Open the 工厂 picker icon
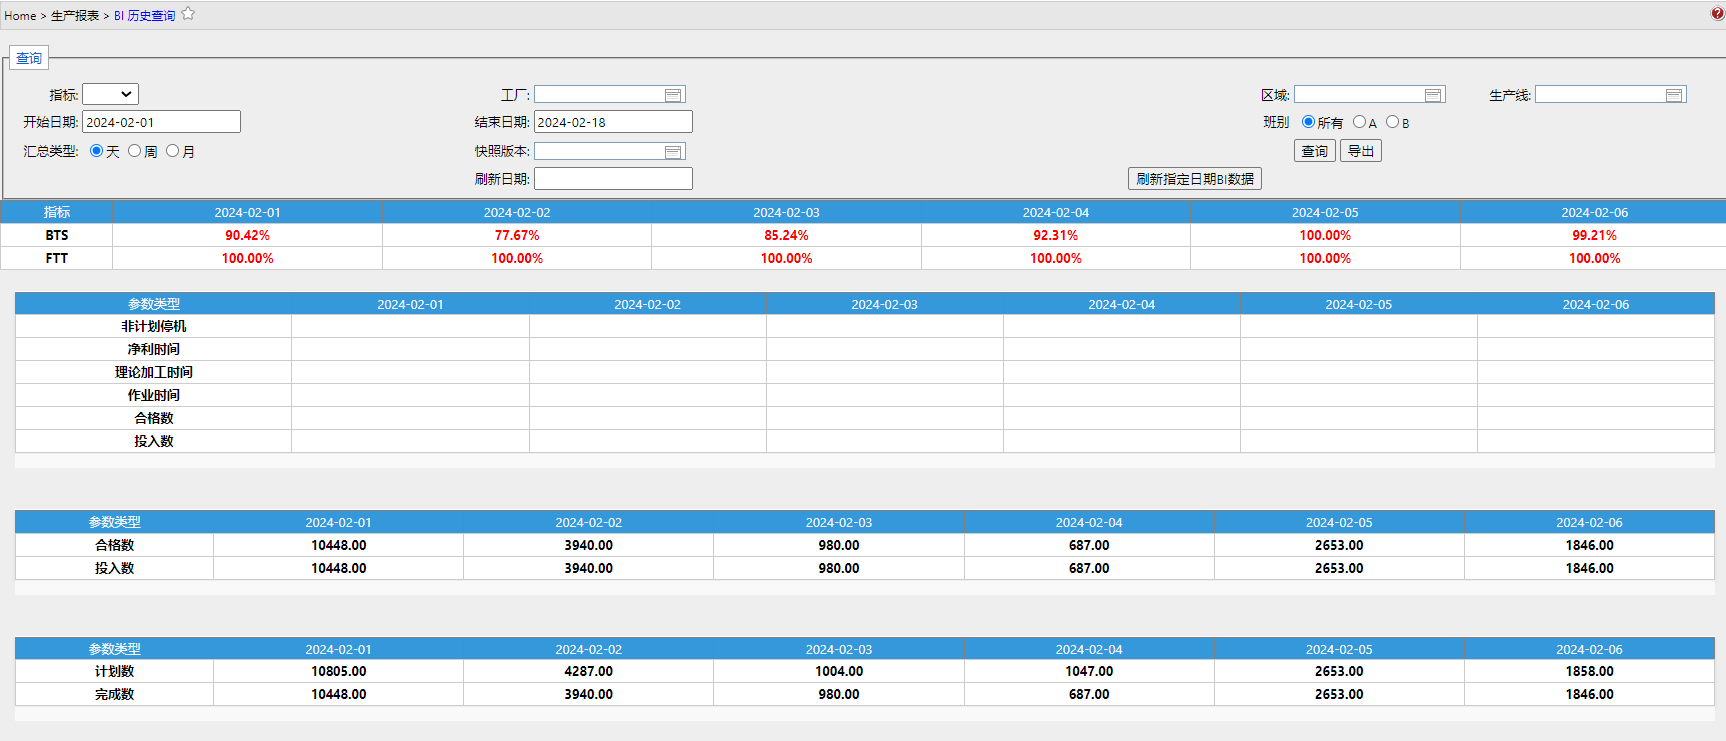Viewport: 1726px width, 741px height. (673, 95)
